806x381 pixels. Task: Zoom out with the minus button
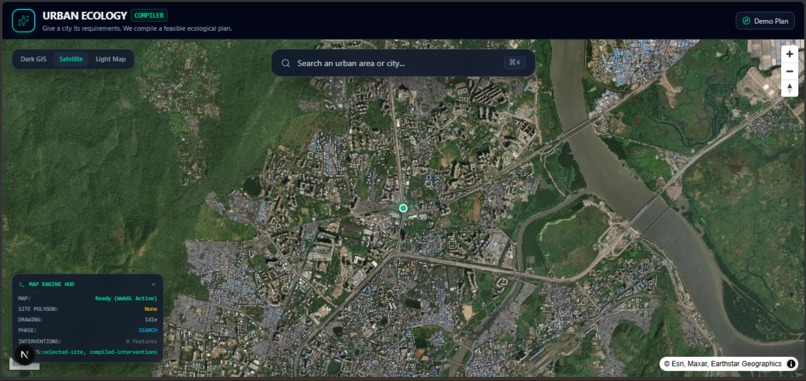(790, 71)
